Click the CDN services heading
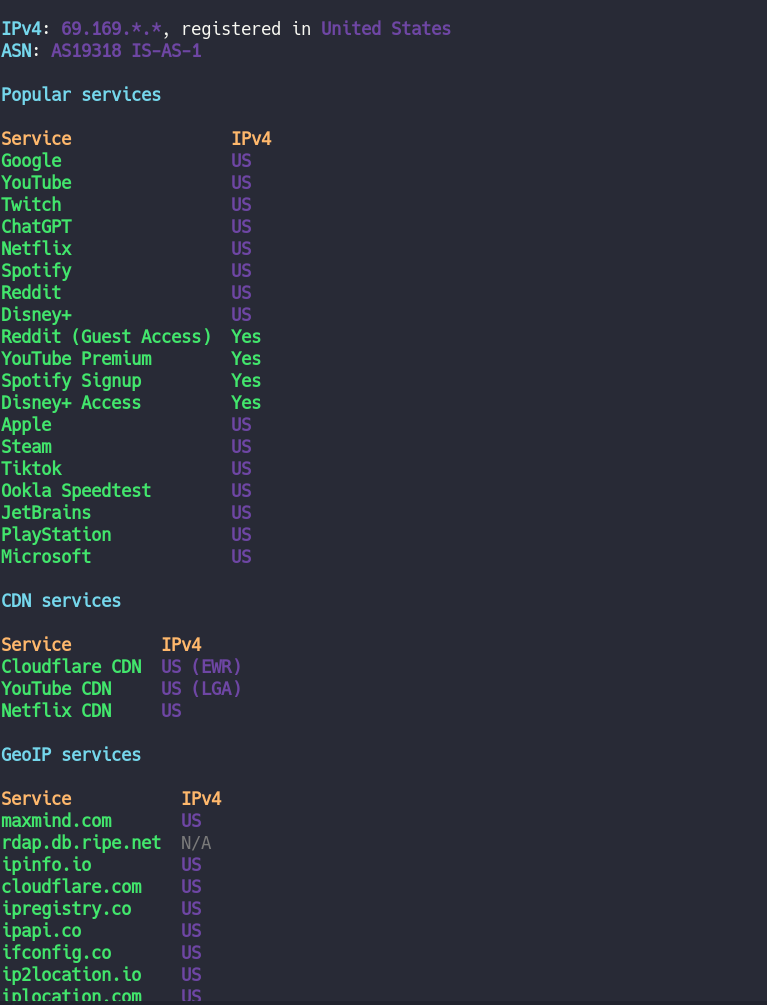Viewport: 767px width, 1005px height. (61, 601)
